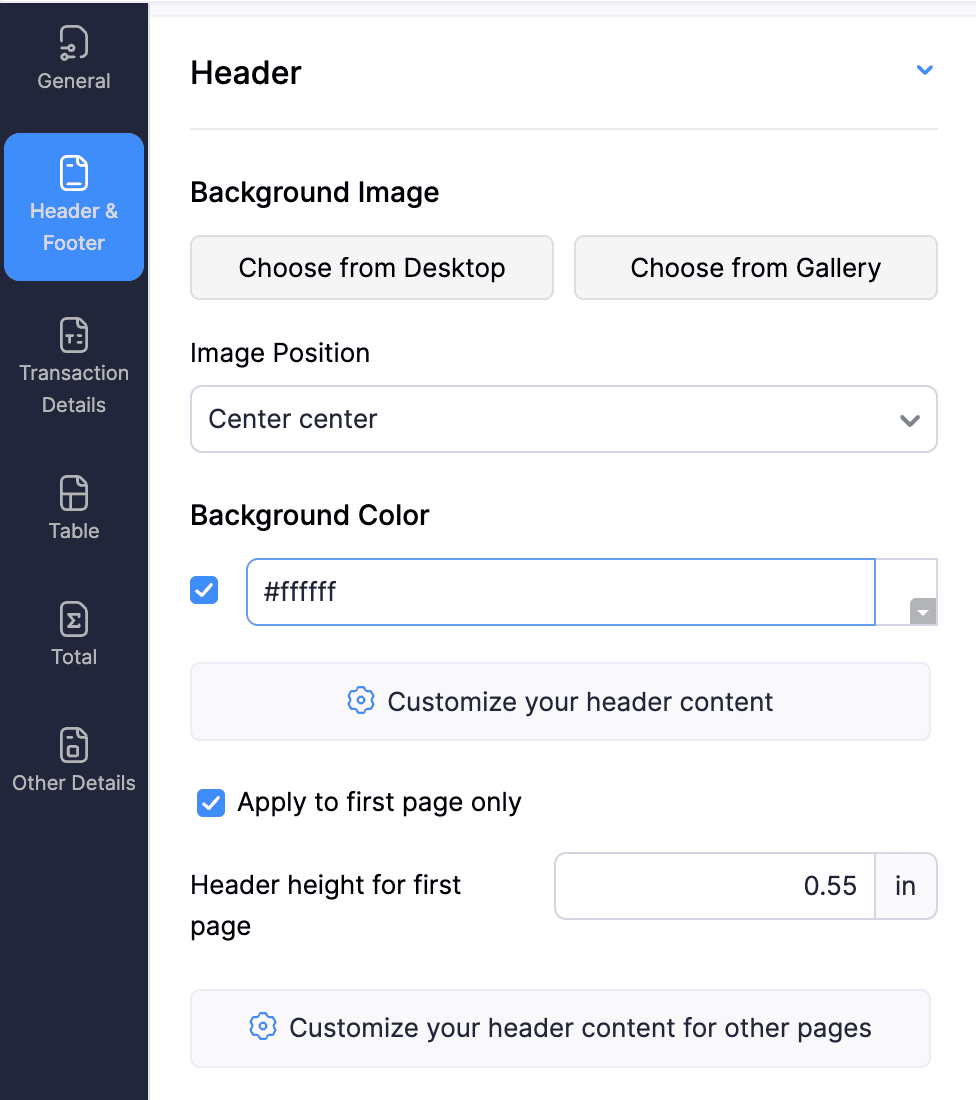This screenshot has width=976, height=1100.
Task: Click the Choose from Desktop button
Action: [371, 268]
